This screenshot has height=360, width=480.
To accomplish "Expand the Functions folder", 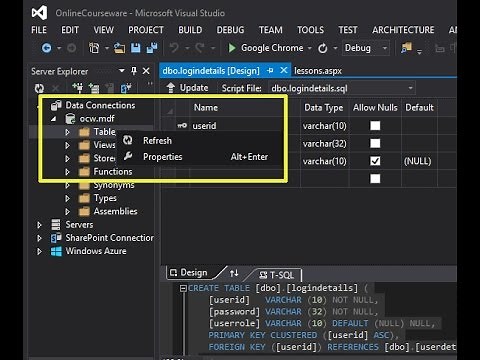I will pos(67,172).
